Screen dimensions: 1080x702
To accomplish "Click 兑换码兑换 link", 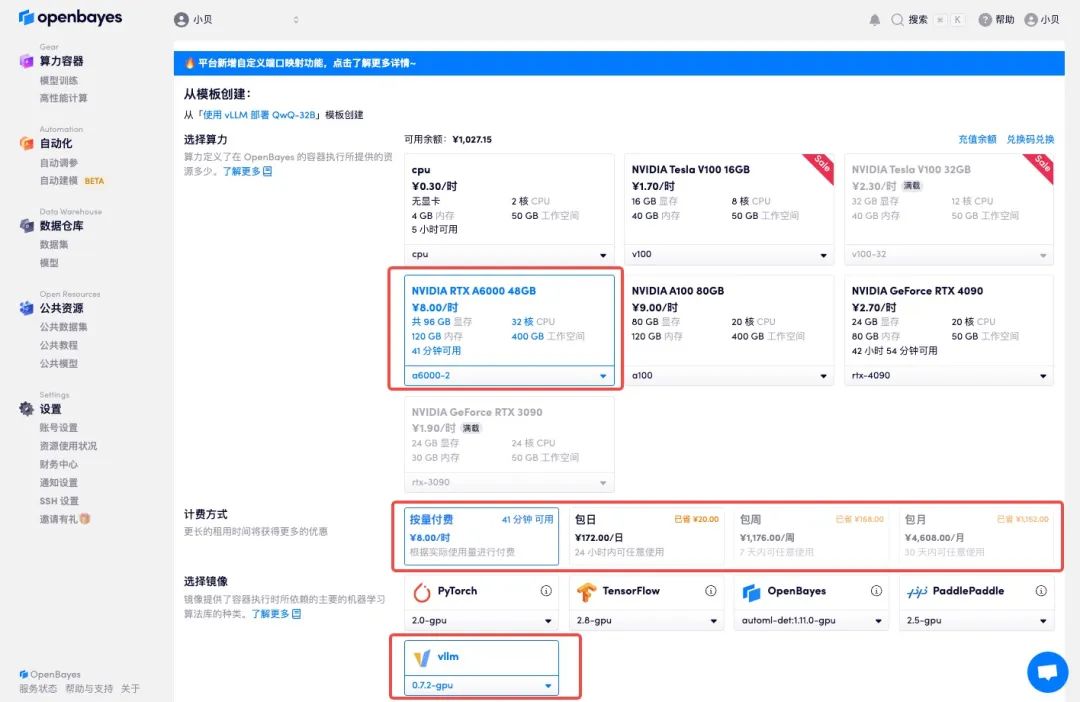I will tap(1030, 139).
